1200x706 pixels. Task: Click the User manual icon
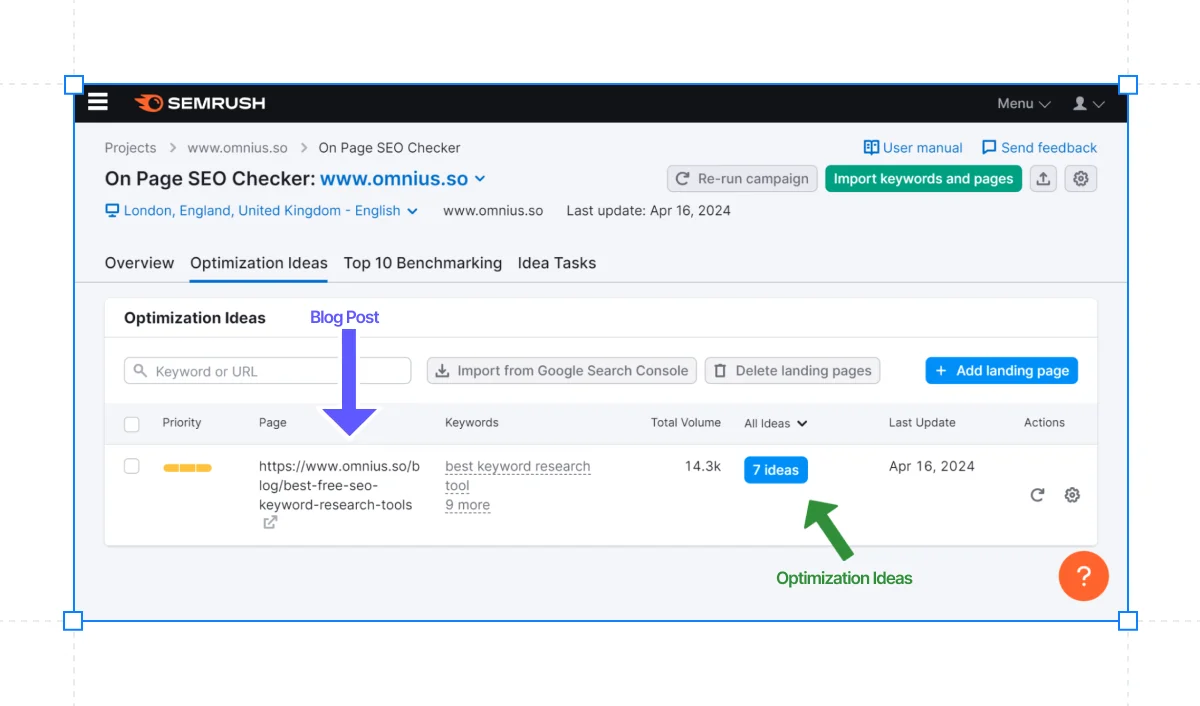pyautogui.click(x=874, y=147)
